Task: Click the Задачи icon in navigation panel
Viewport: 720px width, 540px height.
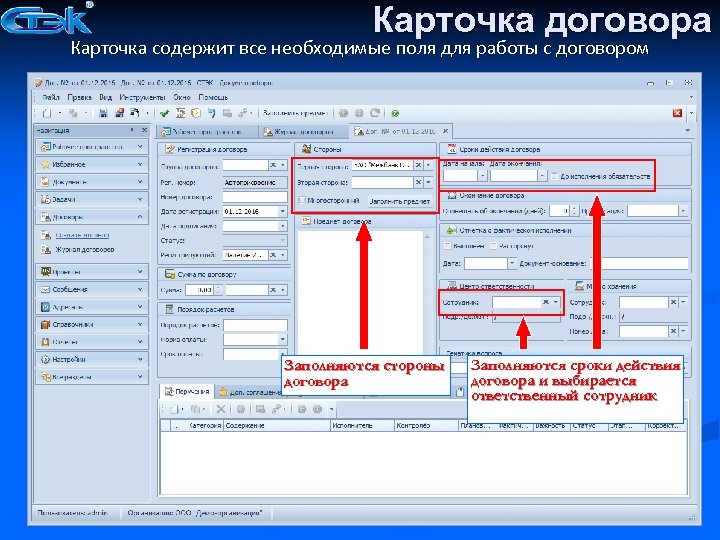Action: (x=45, y=199)
